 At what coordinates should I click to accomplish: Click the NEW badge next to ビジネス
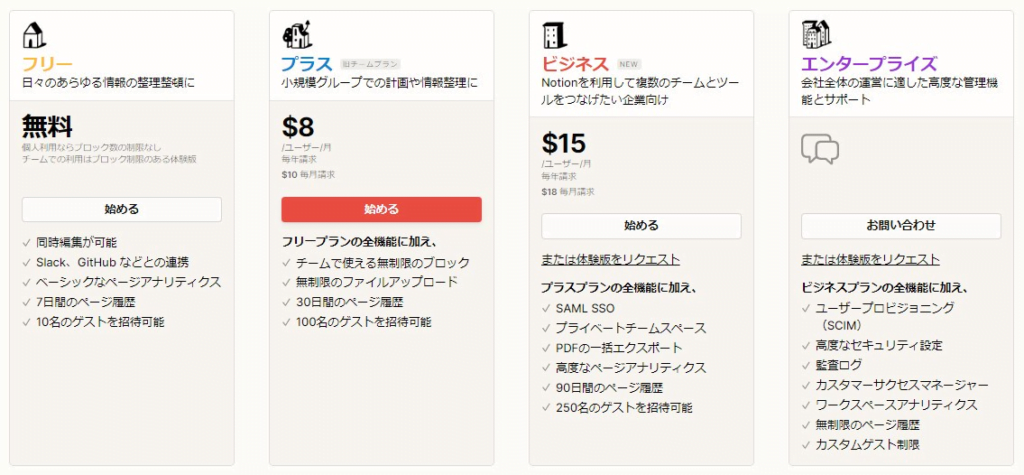pyautogui.click(x=628, y=64)
